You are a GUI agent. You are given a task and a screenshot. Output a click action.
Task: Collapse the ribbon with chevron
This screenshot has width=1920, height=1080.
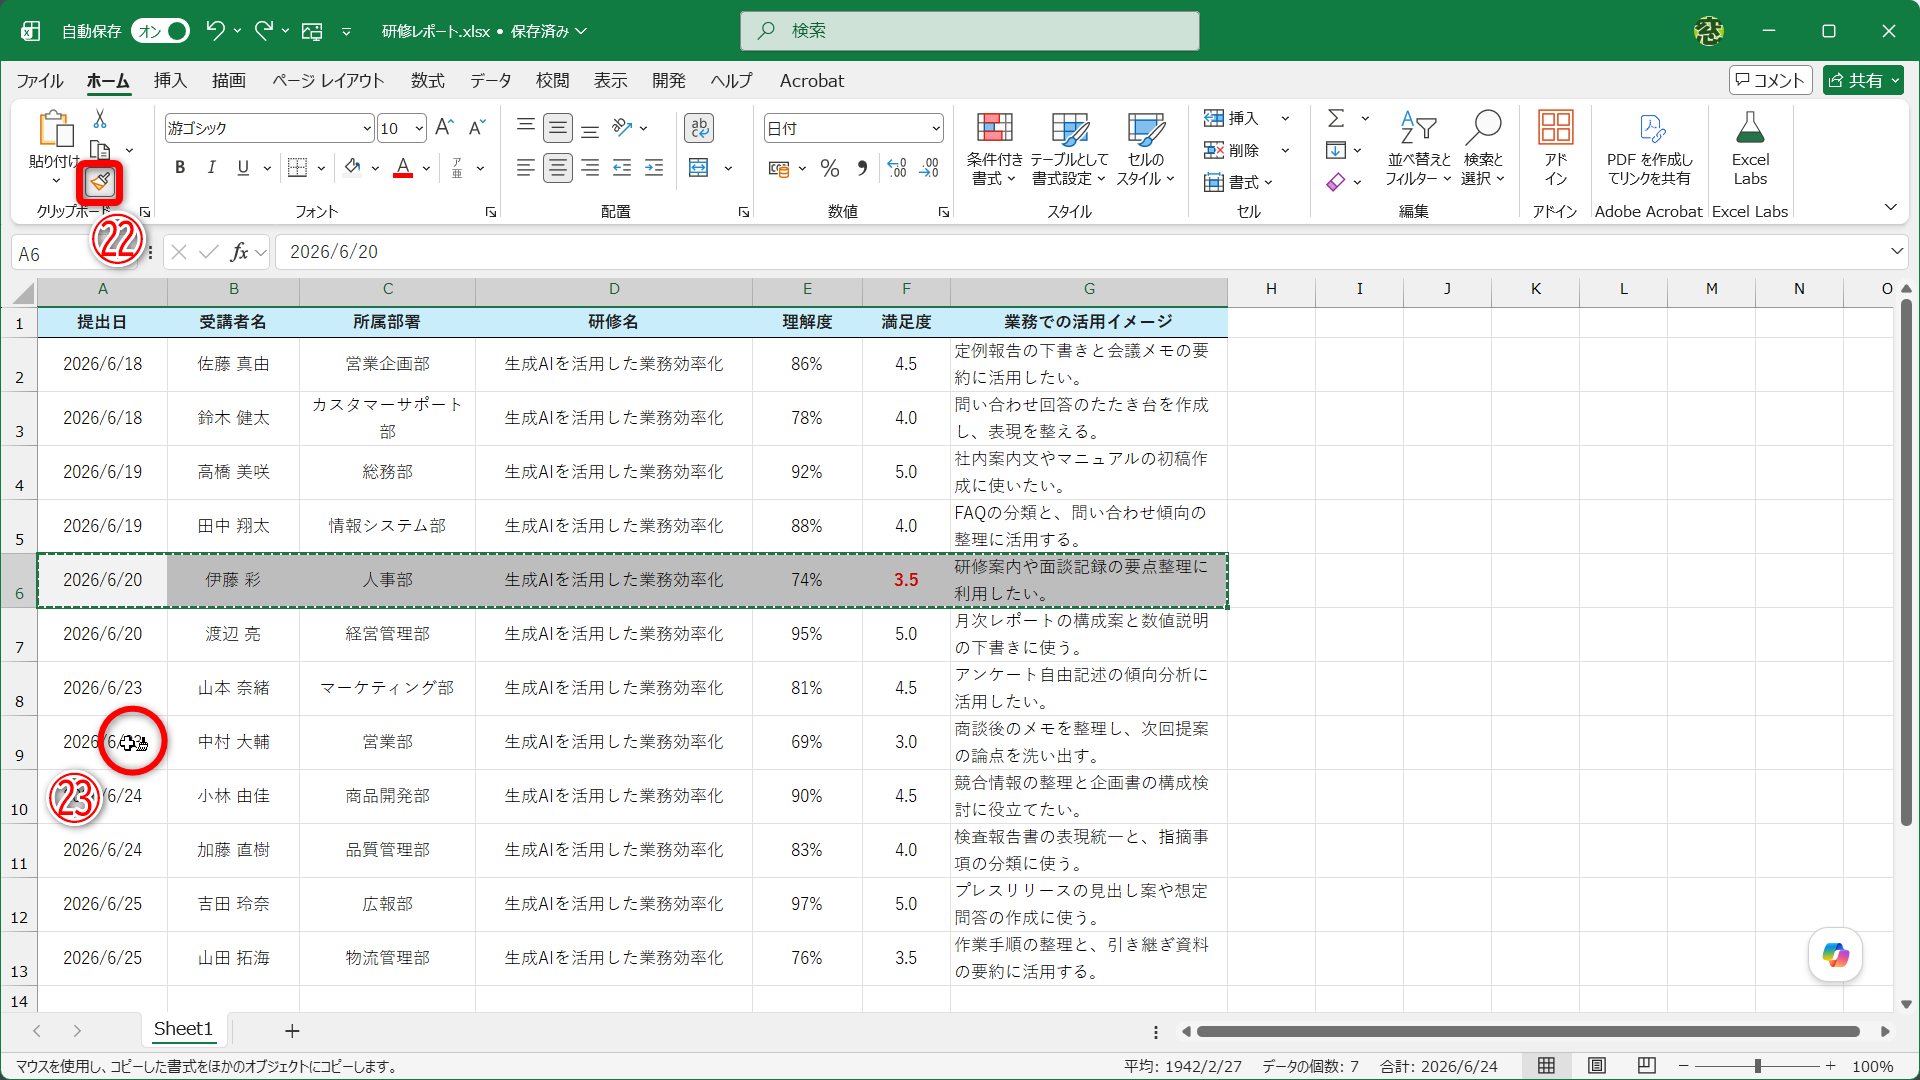tap(1890, 208)
